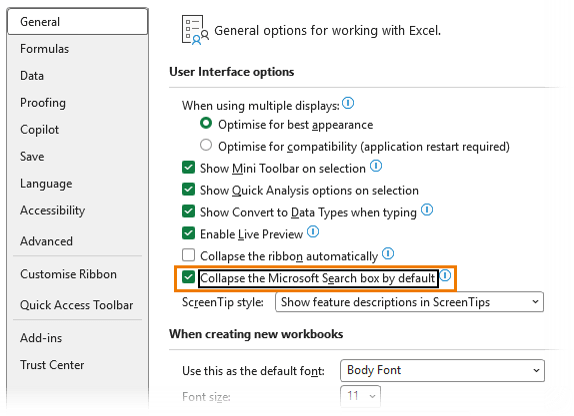Screen dimensions: 574x416
Task: Disable Show Convert to Data Types when typing
Action: 189,212
